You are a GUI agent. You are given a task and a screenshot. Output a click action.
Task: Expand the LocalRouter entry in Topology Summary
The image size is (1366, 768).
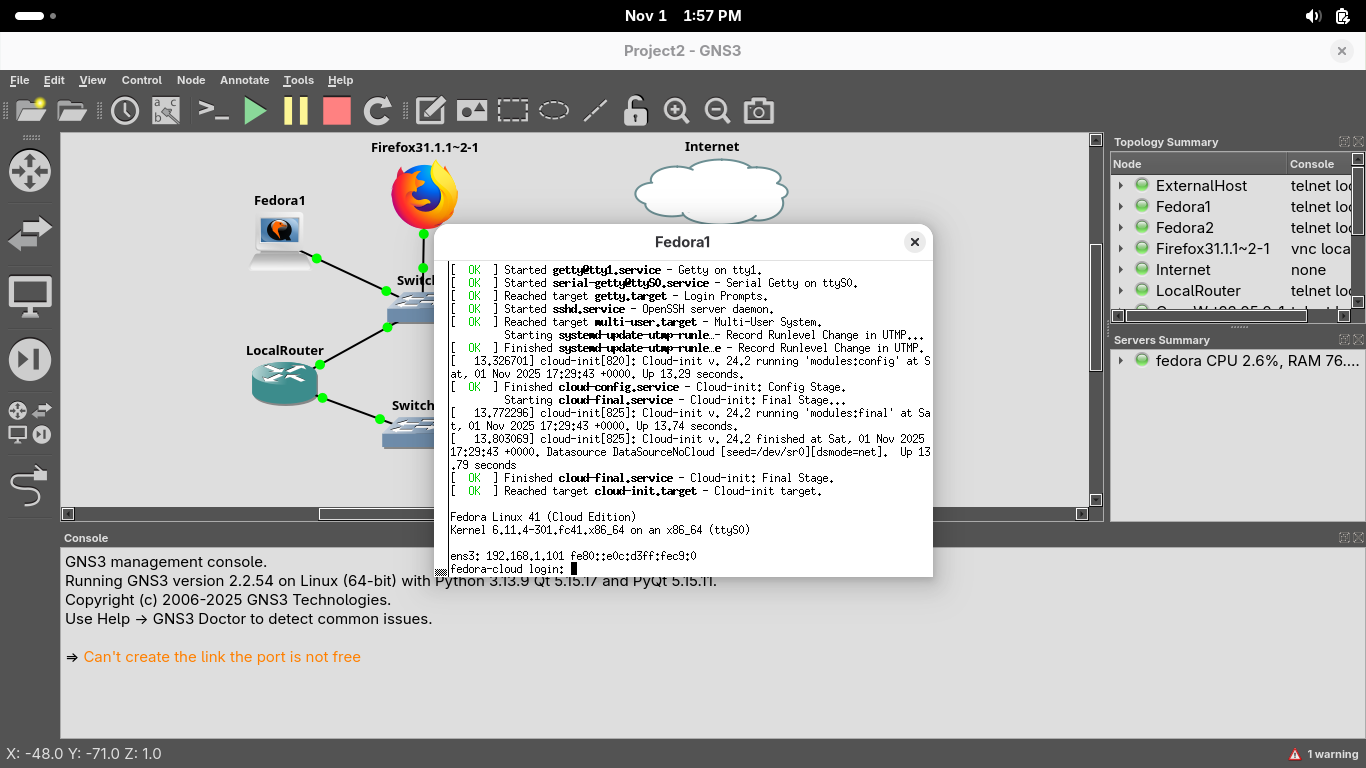(1121, 291)
